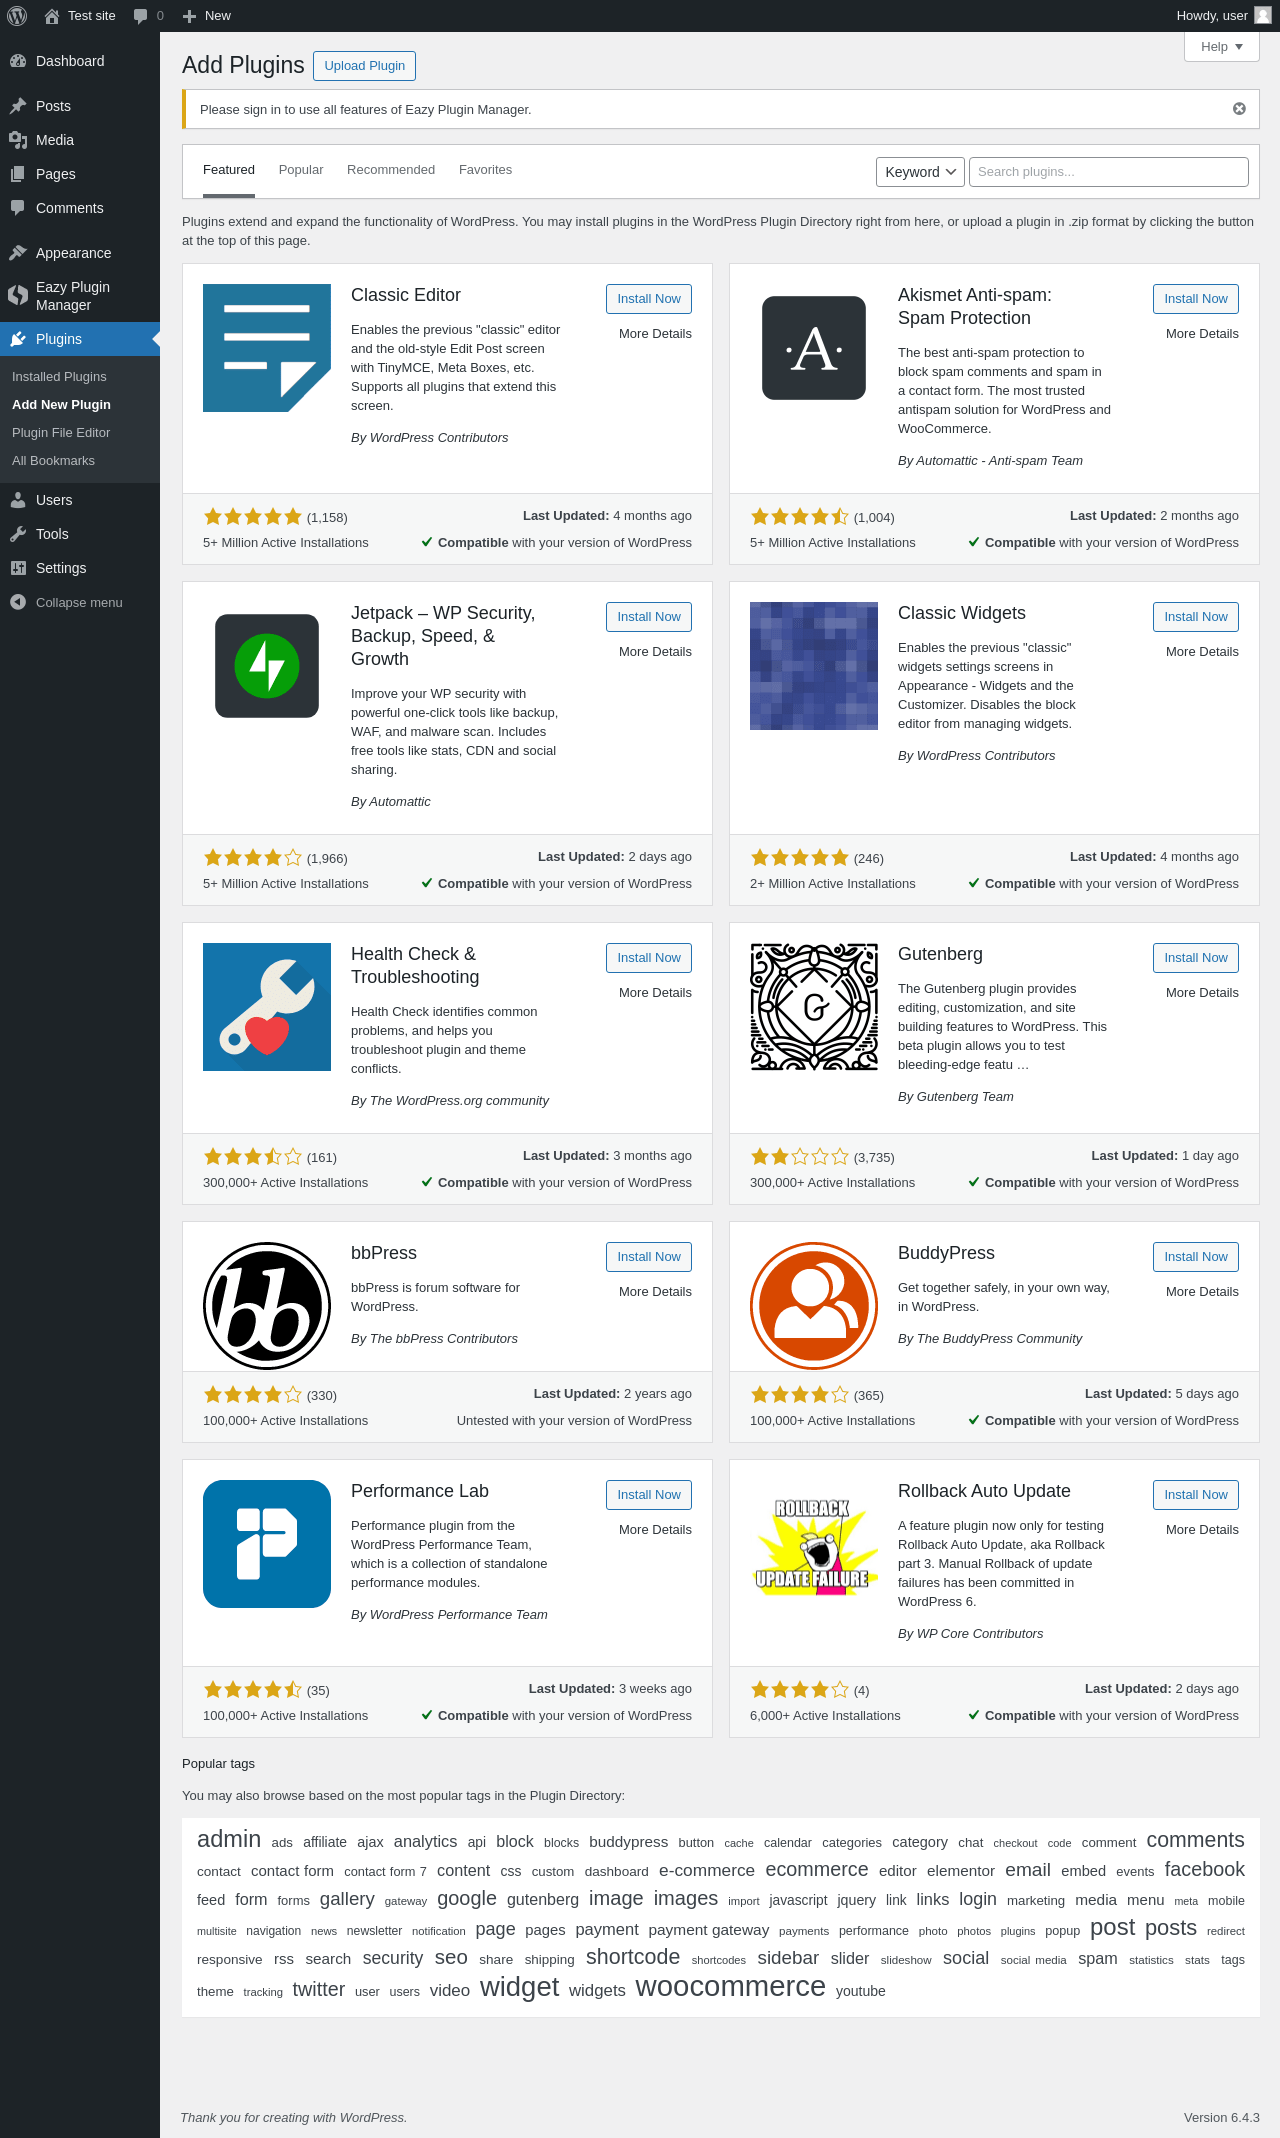1280x2138 pixels.
Task: Click the Users icon in sidebar
Action: (x=18, y=500)
